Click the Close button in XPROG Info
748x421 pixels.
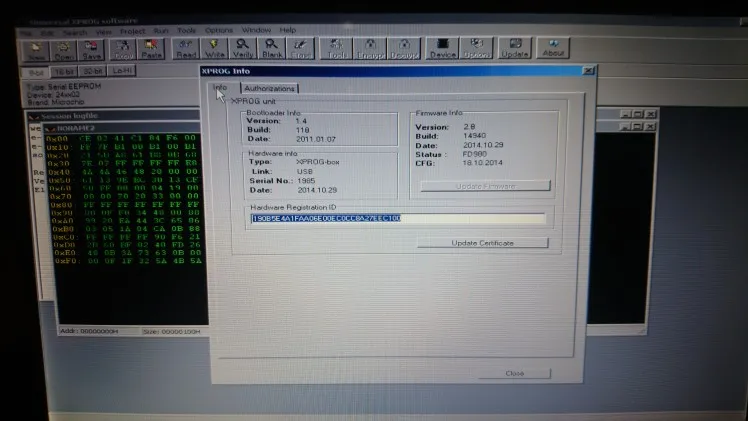(x=515, y=373)
